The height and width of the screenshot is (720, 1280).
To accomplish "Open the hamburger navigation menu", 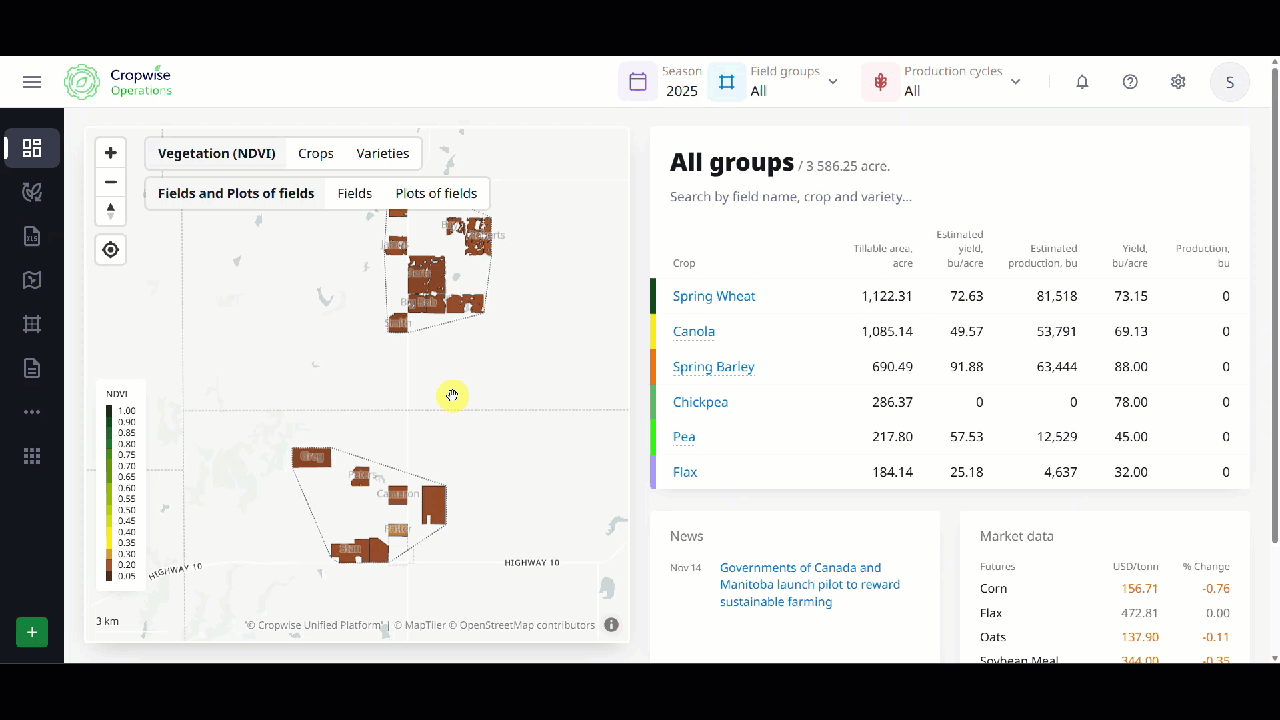I will pyautogui.click(x=32, y=82).
